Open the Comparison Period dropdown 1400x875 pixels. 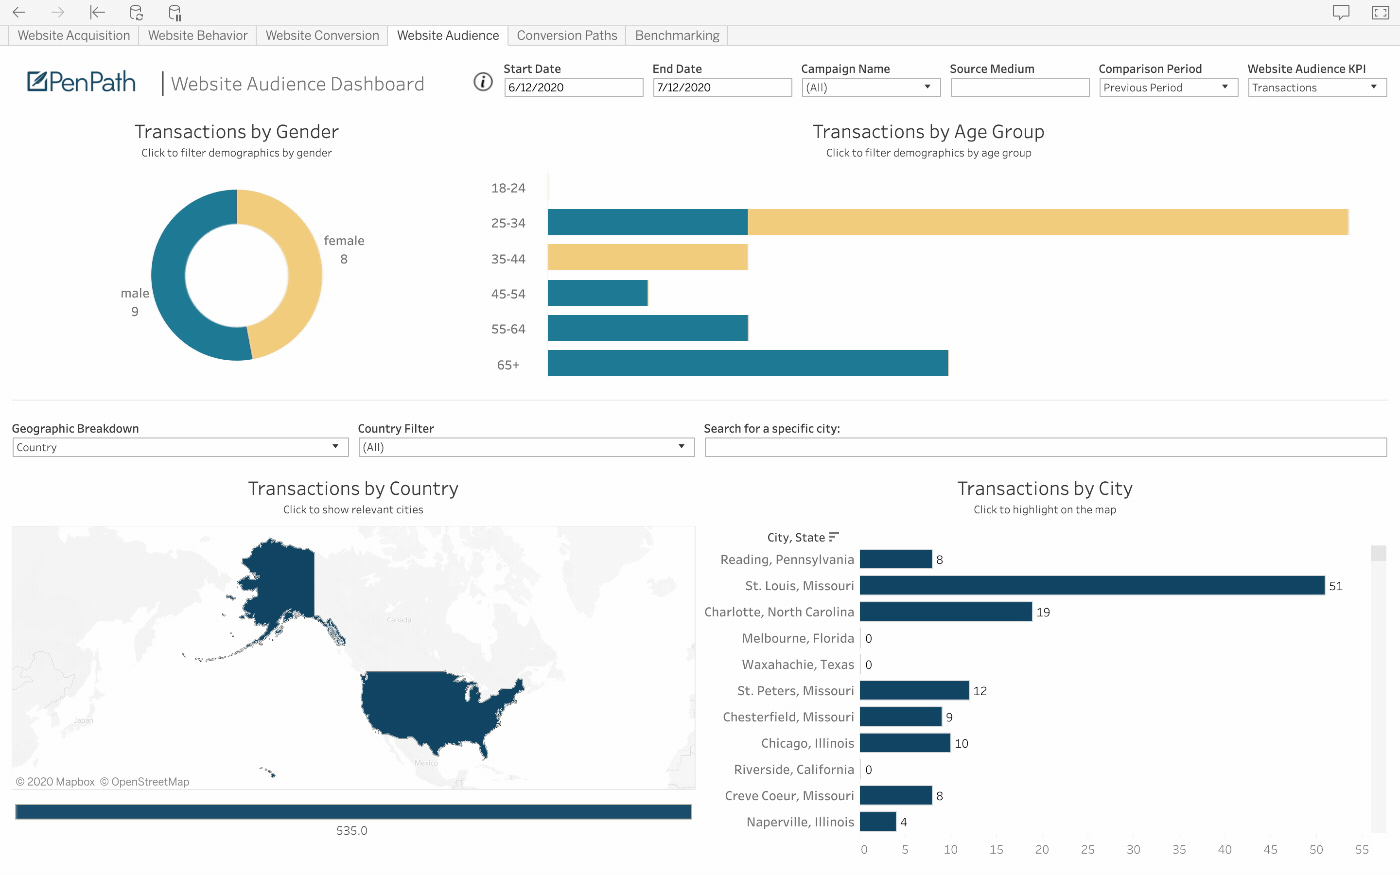pyautogui.click(x=1225, y=87)
